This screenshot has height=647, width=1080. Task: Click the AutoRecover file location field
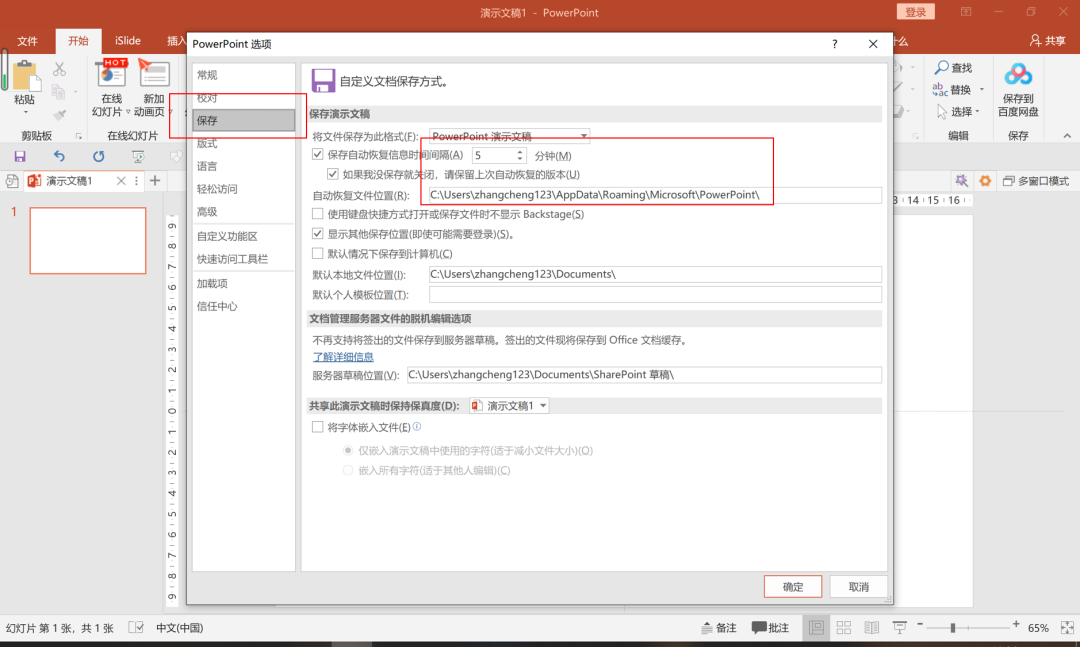[x=655, y=195]
